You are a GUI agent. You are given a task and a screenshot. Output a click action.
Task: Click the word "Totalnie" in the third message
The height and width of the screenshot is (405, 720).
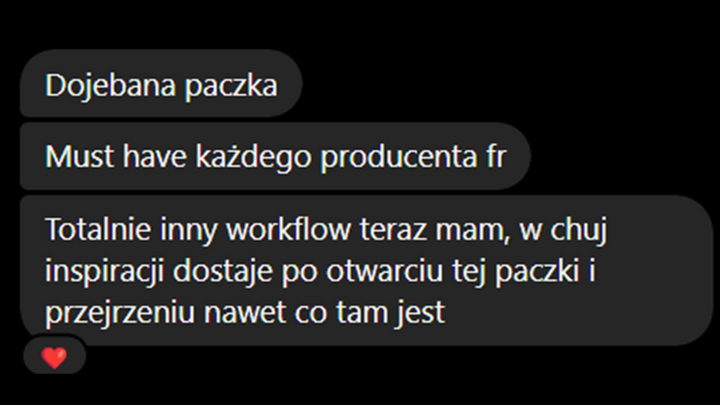[x=98, y=229]
